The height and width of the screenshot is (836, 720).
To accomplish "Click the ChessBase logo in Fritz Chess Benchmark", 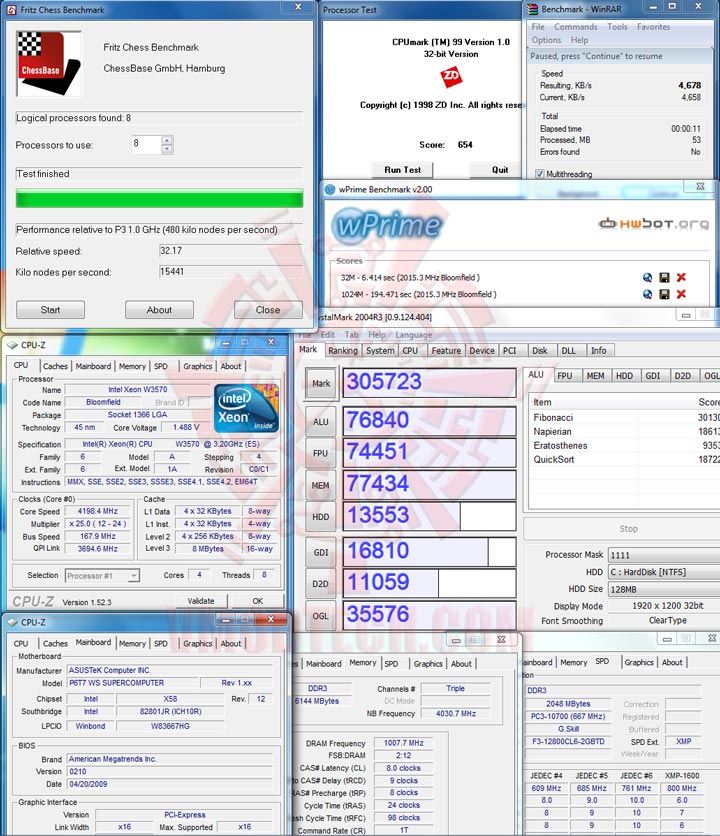I will pos(49,64).
